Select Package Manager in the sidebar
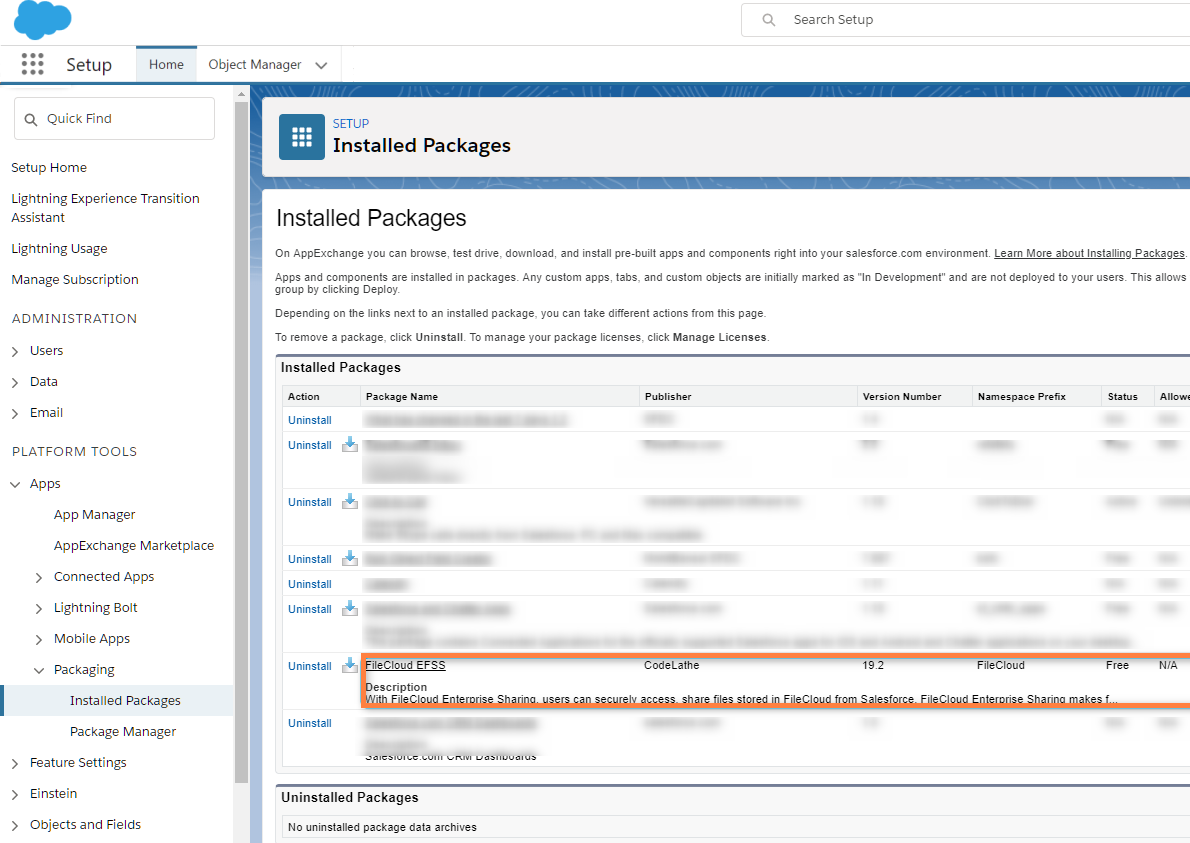Screen dimensions: 1190x843 click(x=123, y=732)
